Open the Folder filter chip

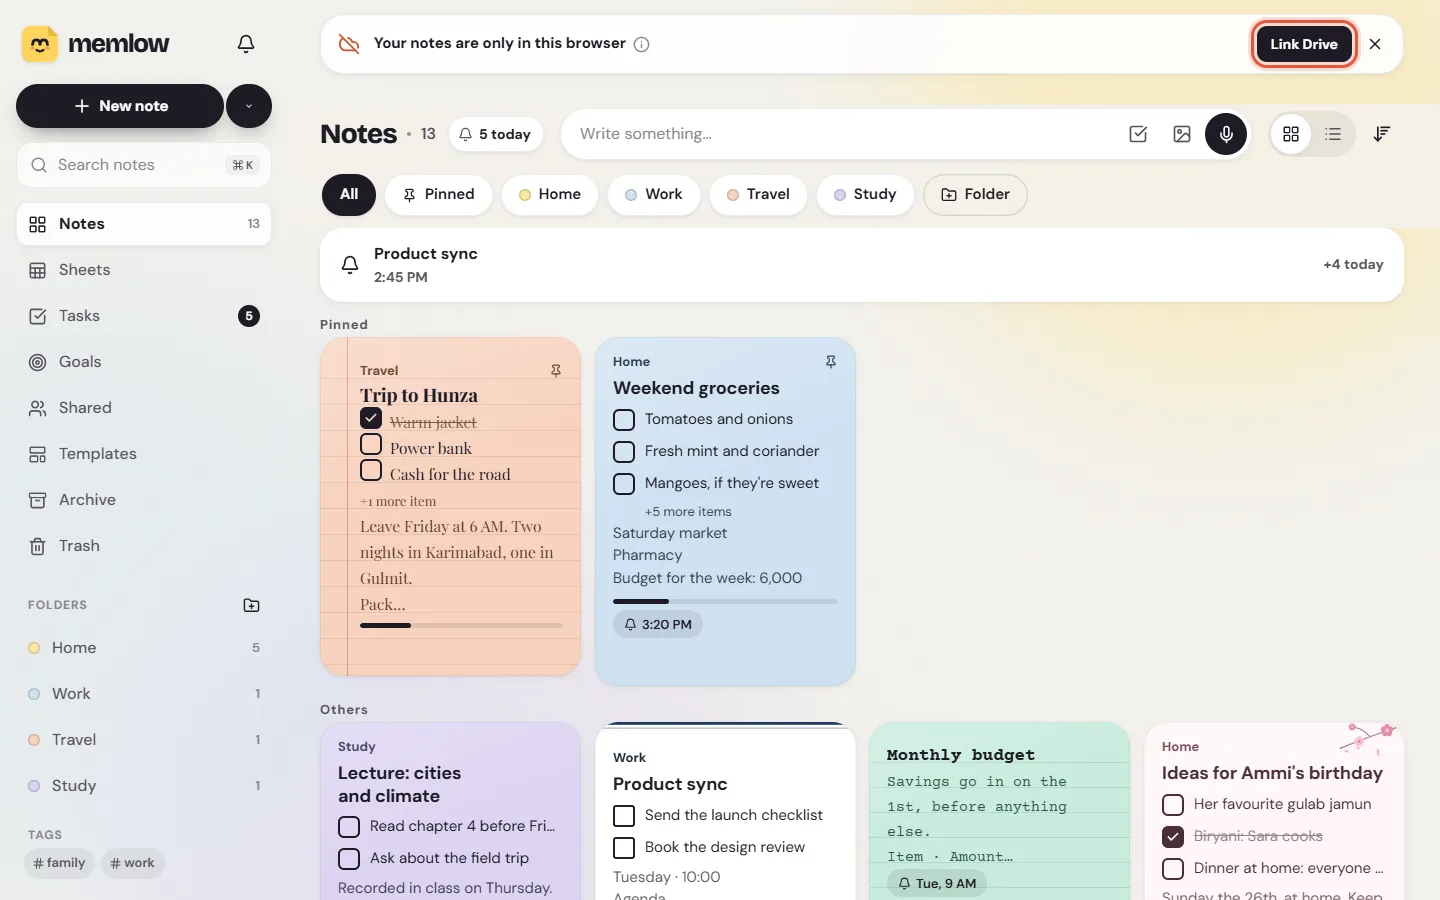pos(976,194)
